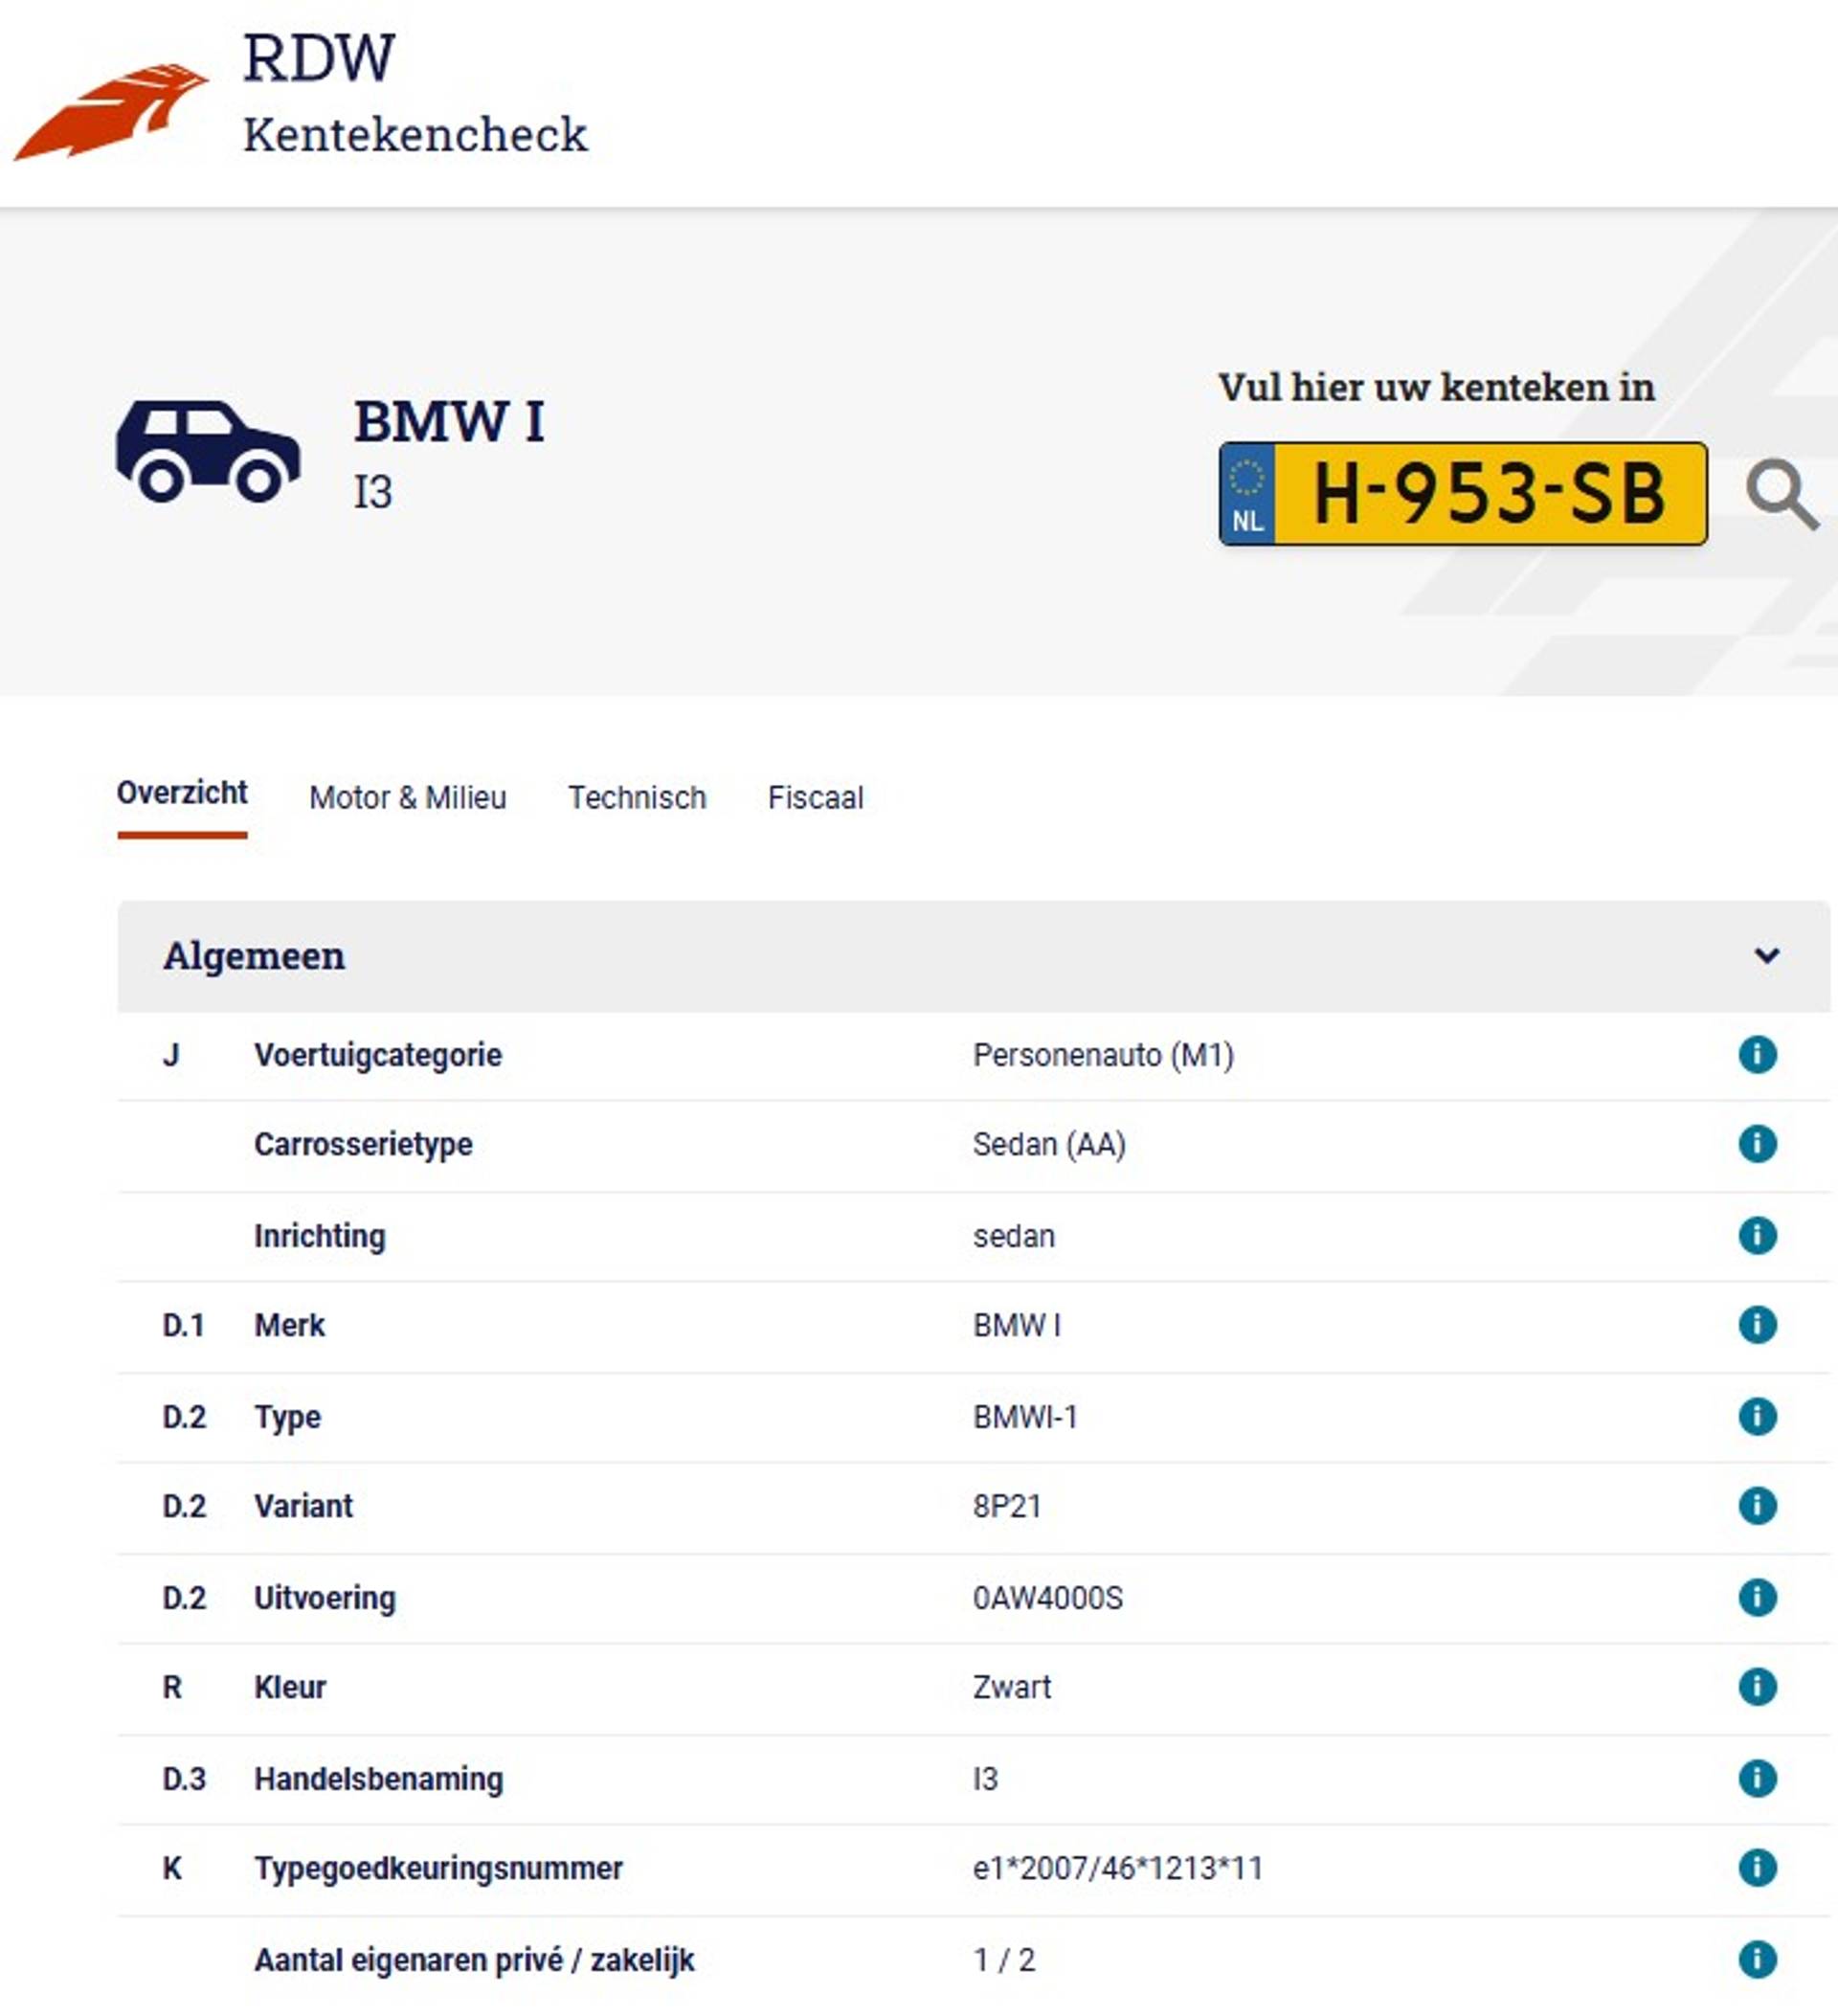This screenshot has height=2016, width=1838.
Task: Open info icon for Variant
Action: pyautogui.click(x=1757, y=1505)
